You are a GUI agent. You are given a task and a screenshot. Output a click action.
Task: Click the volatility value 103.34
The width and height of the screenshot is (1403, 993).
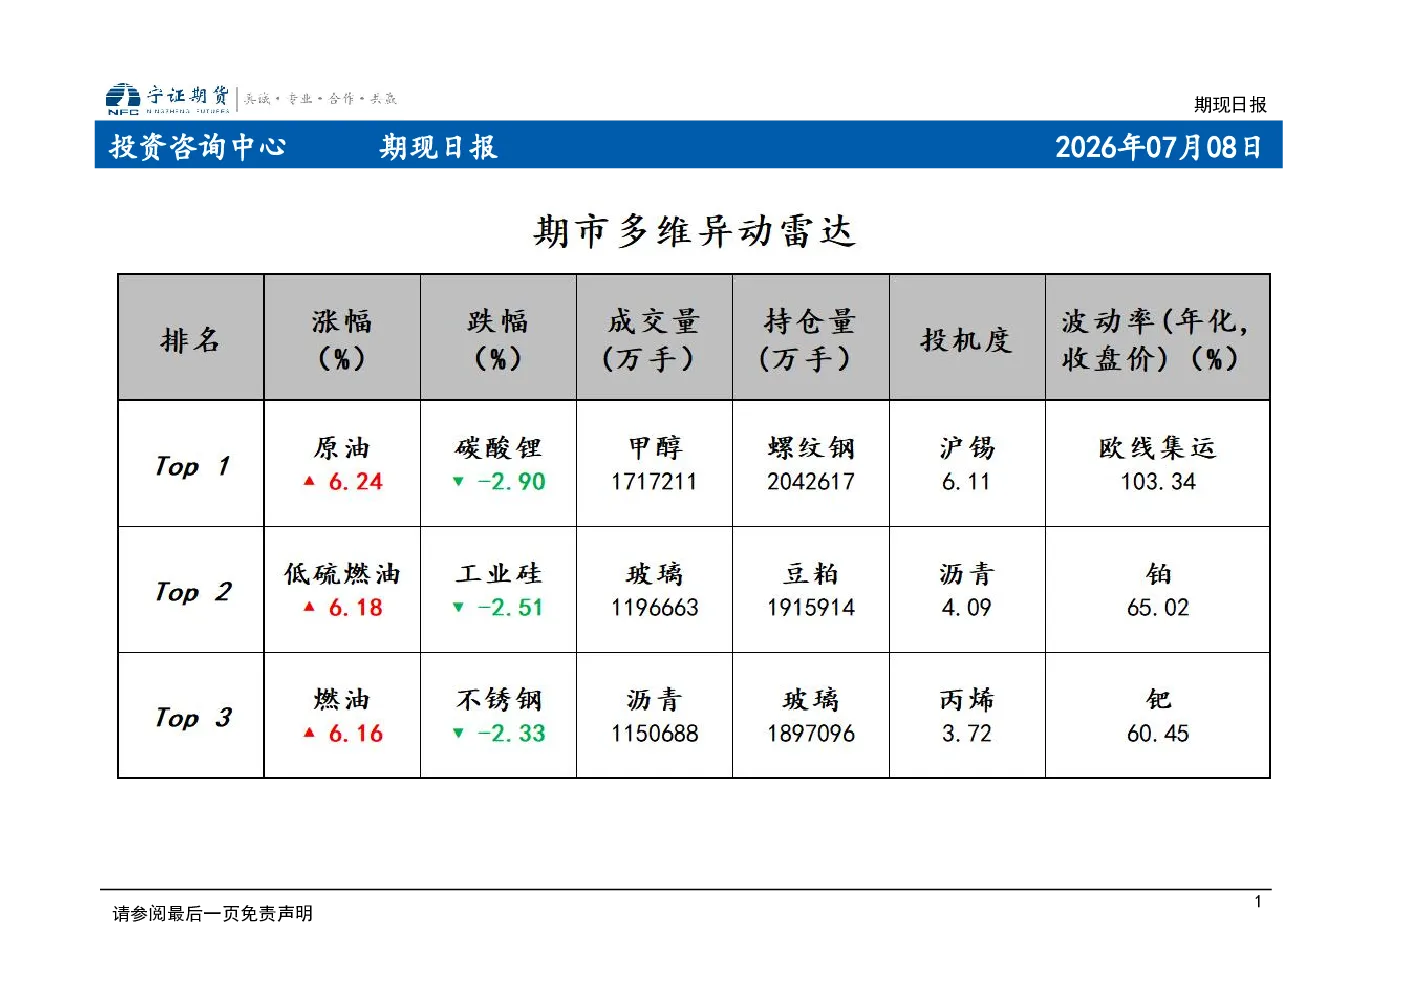coord(1157,481)
